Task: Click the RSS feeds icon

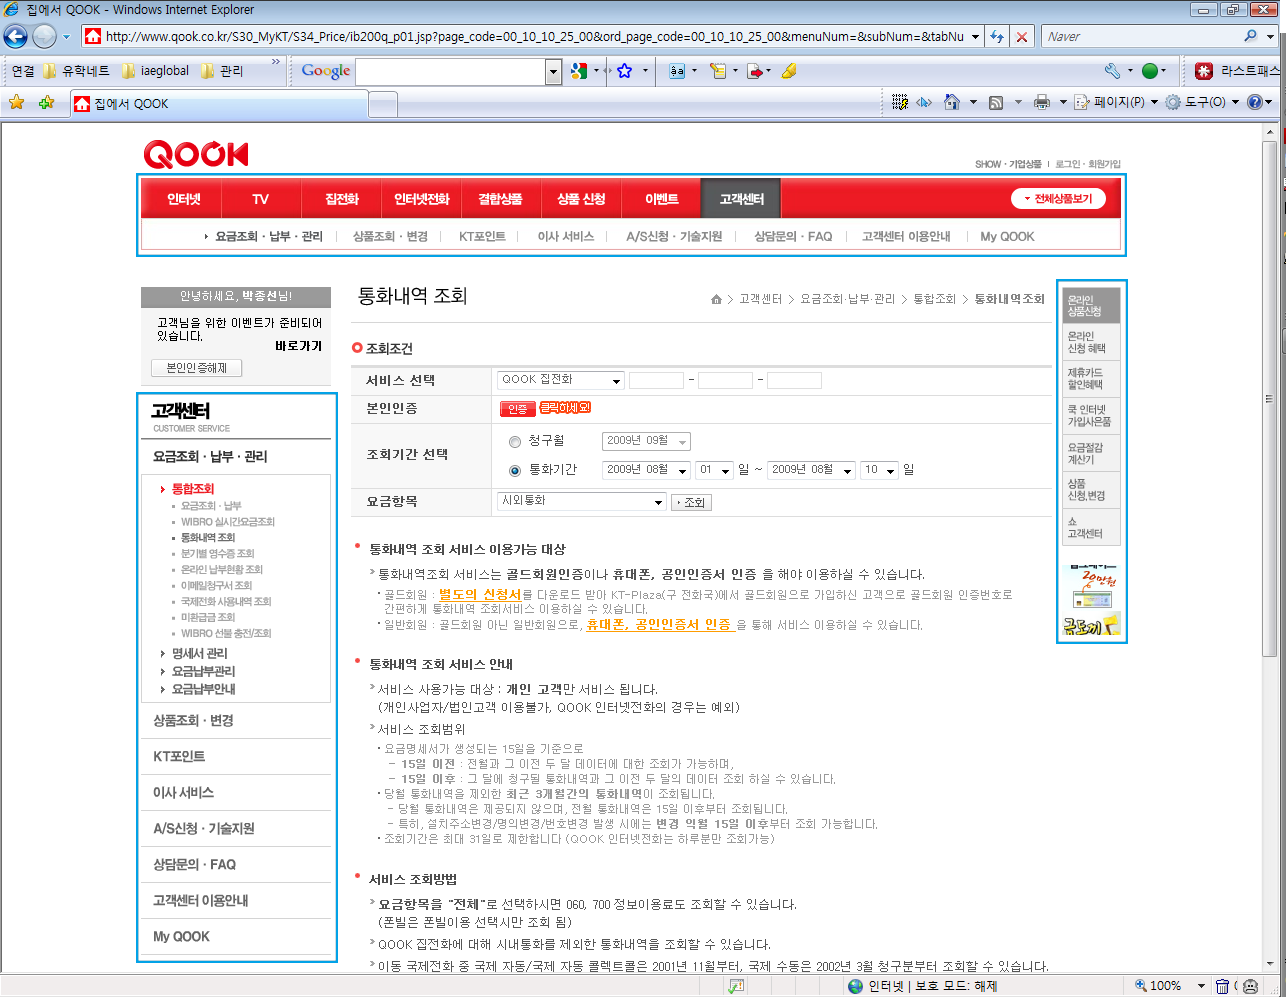Action: coord(996,102)
